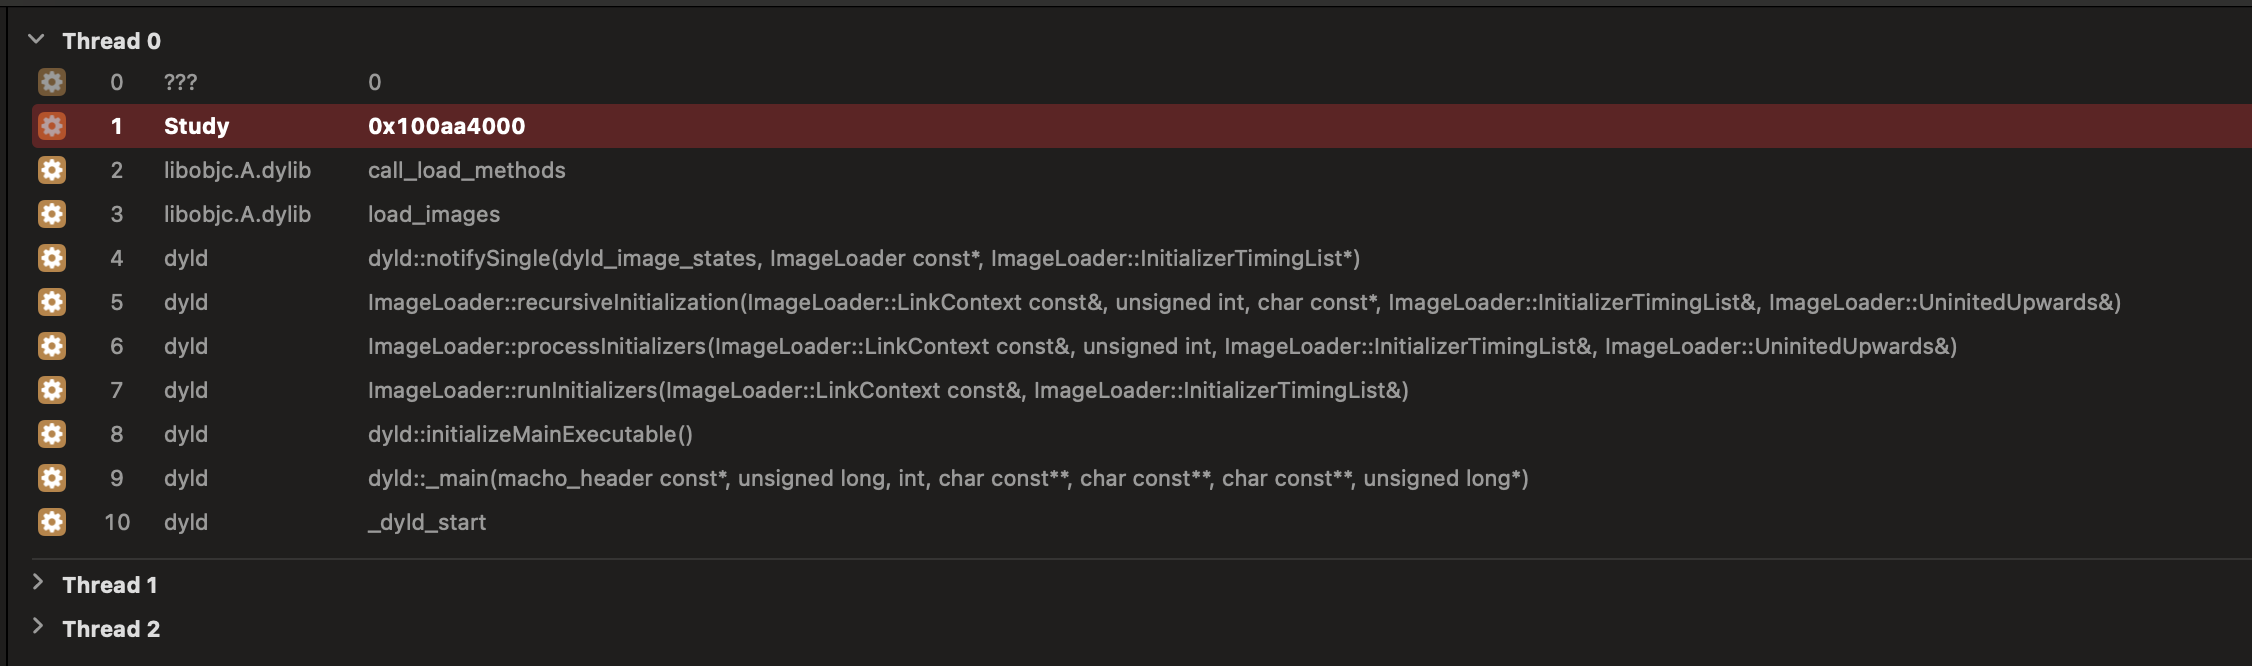Select the Thread 0 header label
The width and height of the screenshot is (2252, 666).
(111, 41)
